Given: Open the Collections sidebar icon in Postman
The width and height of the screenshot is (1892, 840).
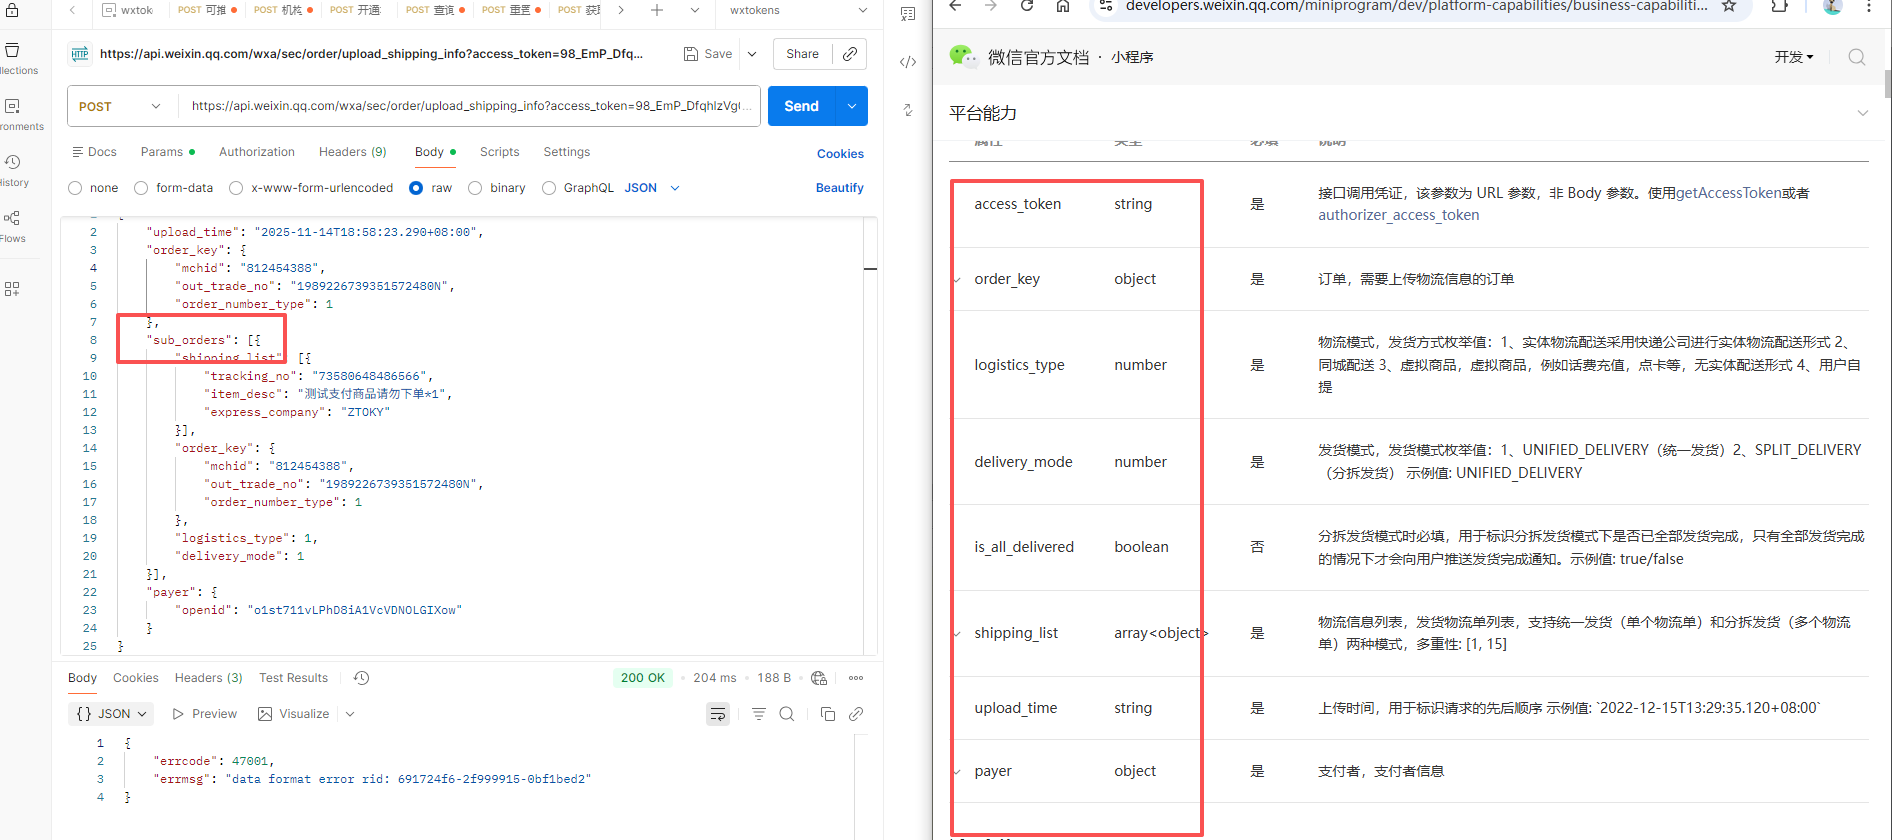Looking at the screenshot, I should click(13, 51).
